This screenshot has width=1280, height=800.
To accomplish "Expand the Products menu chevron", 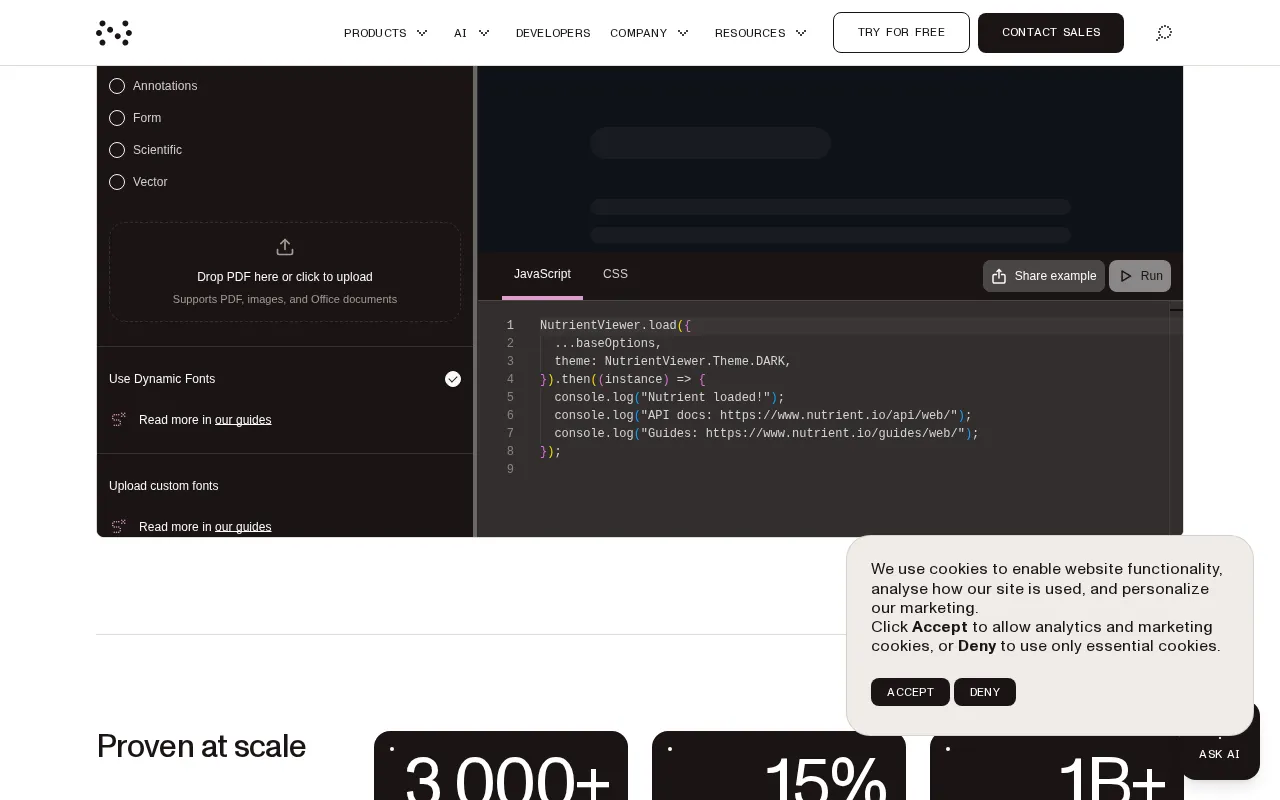I will pos(422,33).
